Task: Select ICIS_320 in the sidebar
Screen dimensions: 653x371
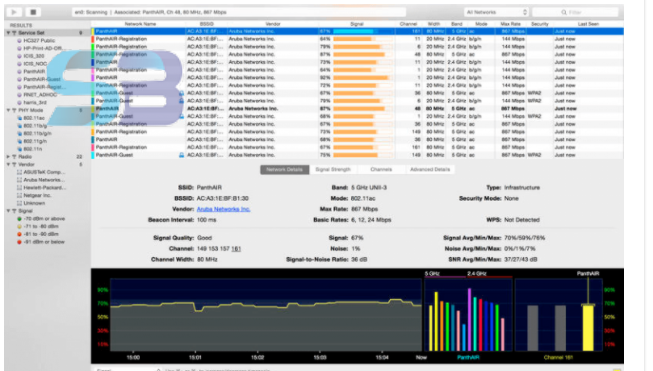Action: 34,56
